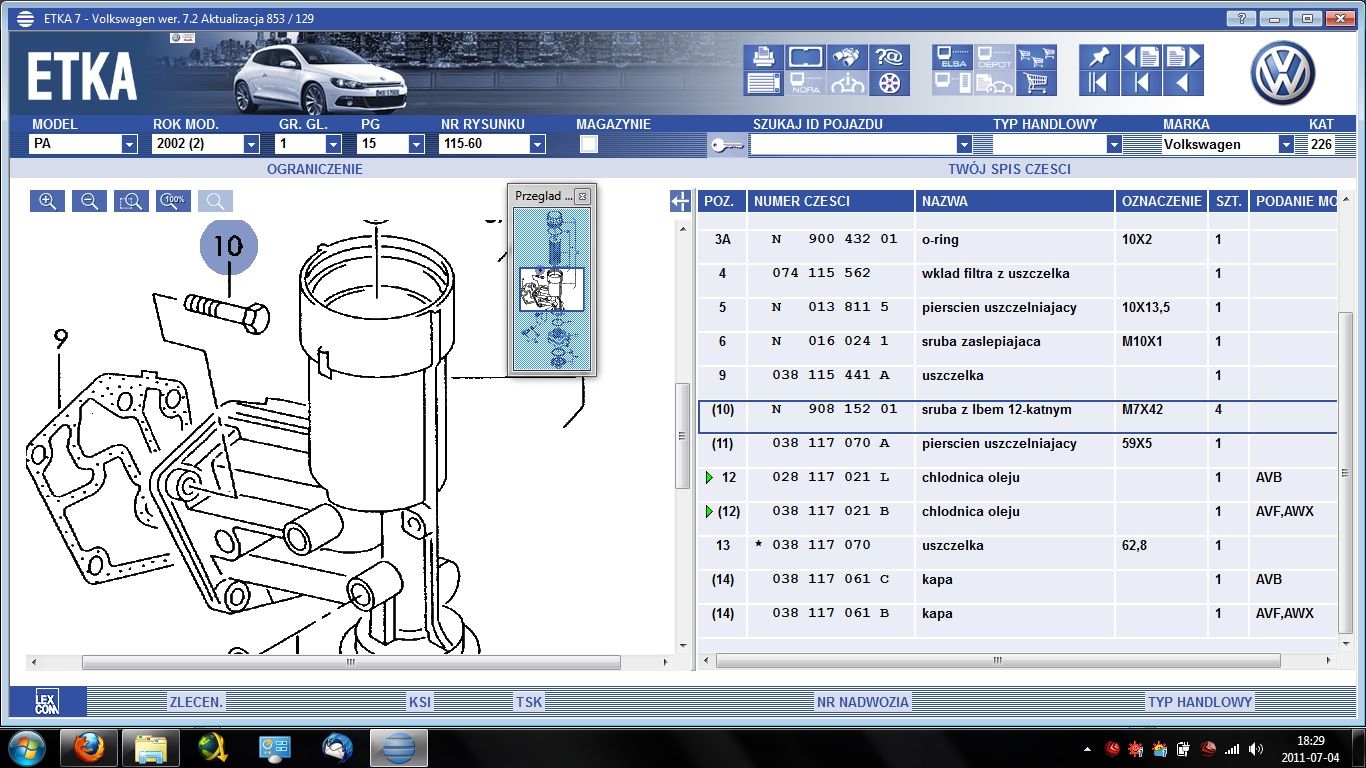1366x768 pixels.
Task: Click the multiple shopping carts icon
Action: [1037, 57]
